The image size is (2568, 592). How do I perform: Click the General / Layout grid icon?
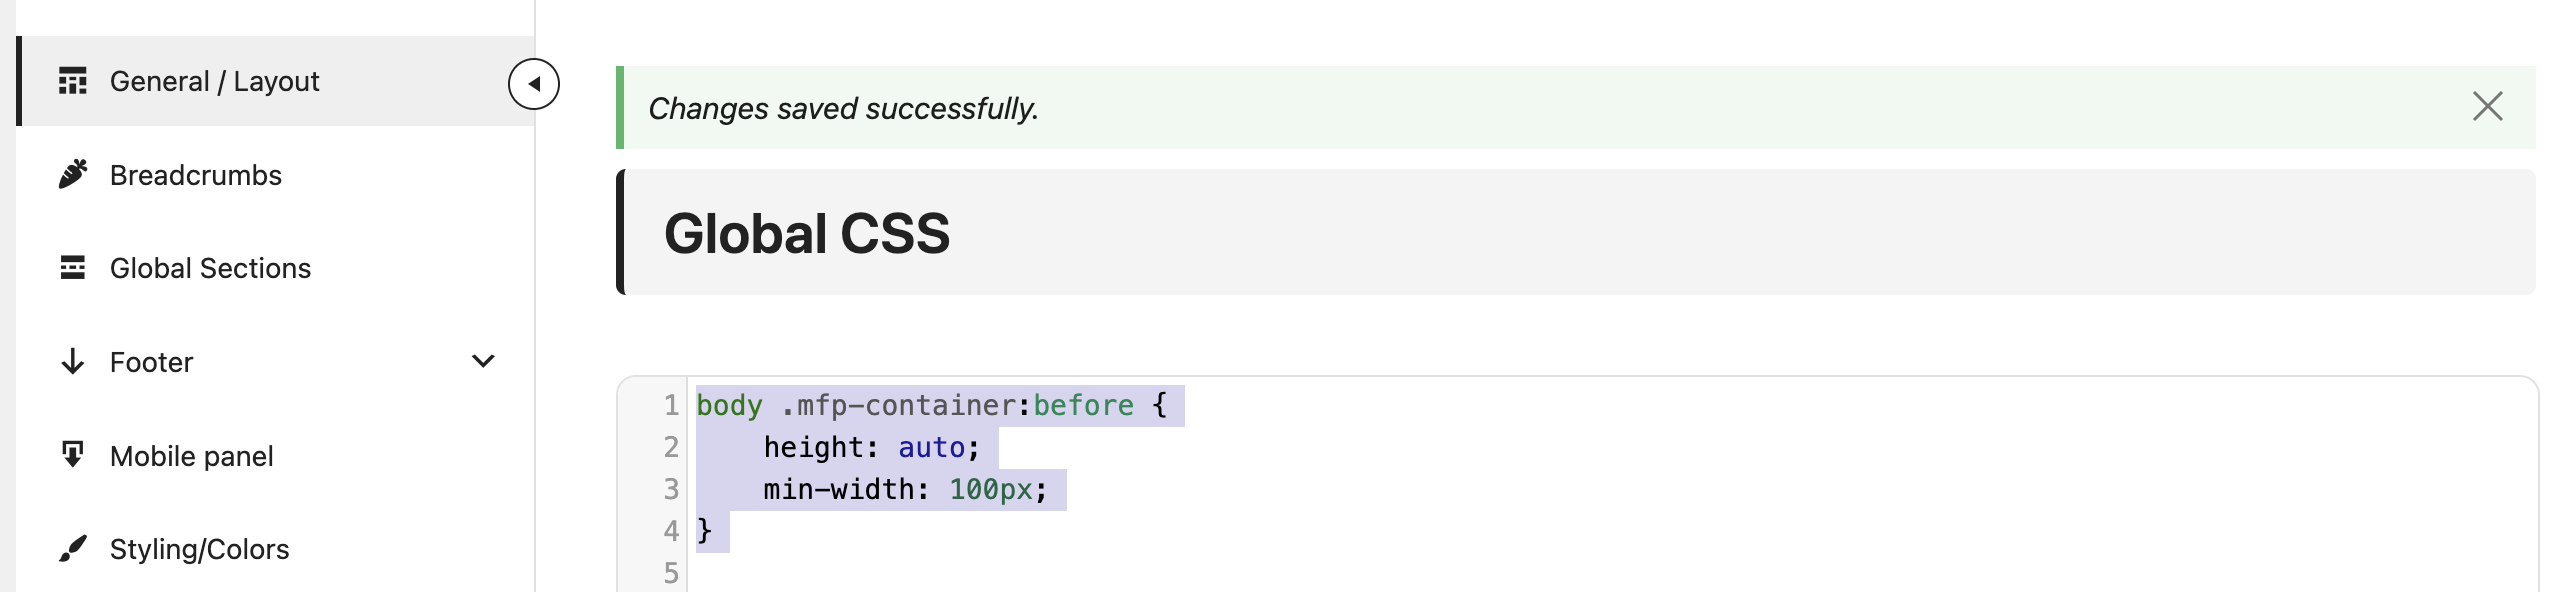[x=72, y=81]
